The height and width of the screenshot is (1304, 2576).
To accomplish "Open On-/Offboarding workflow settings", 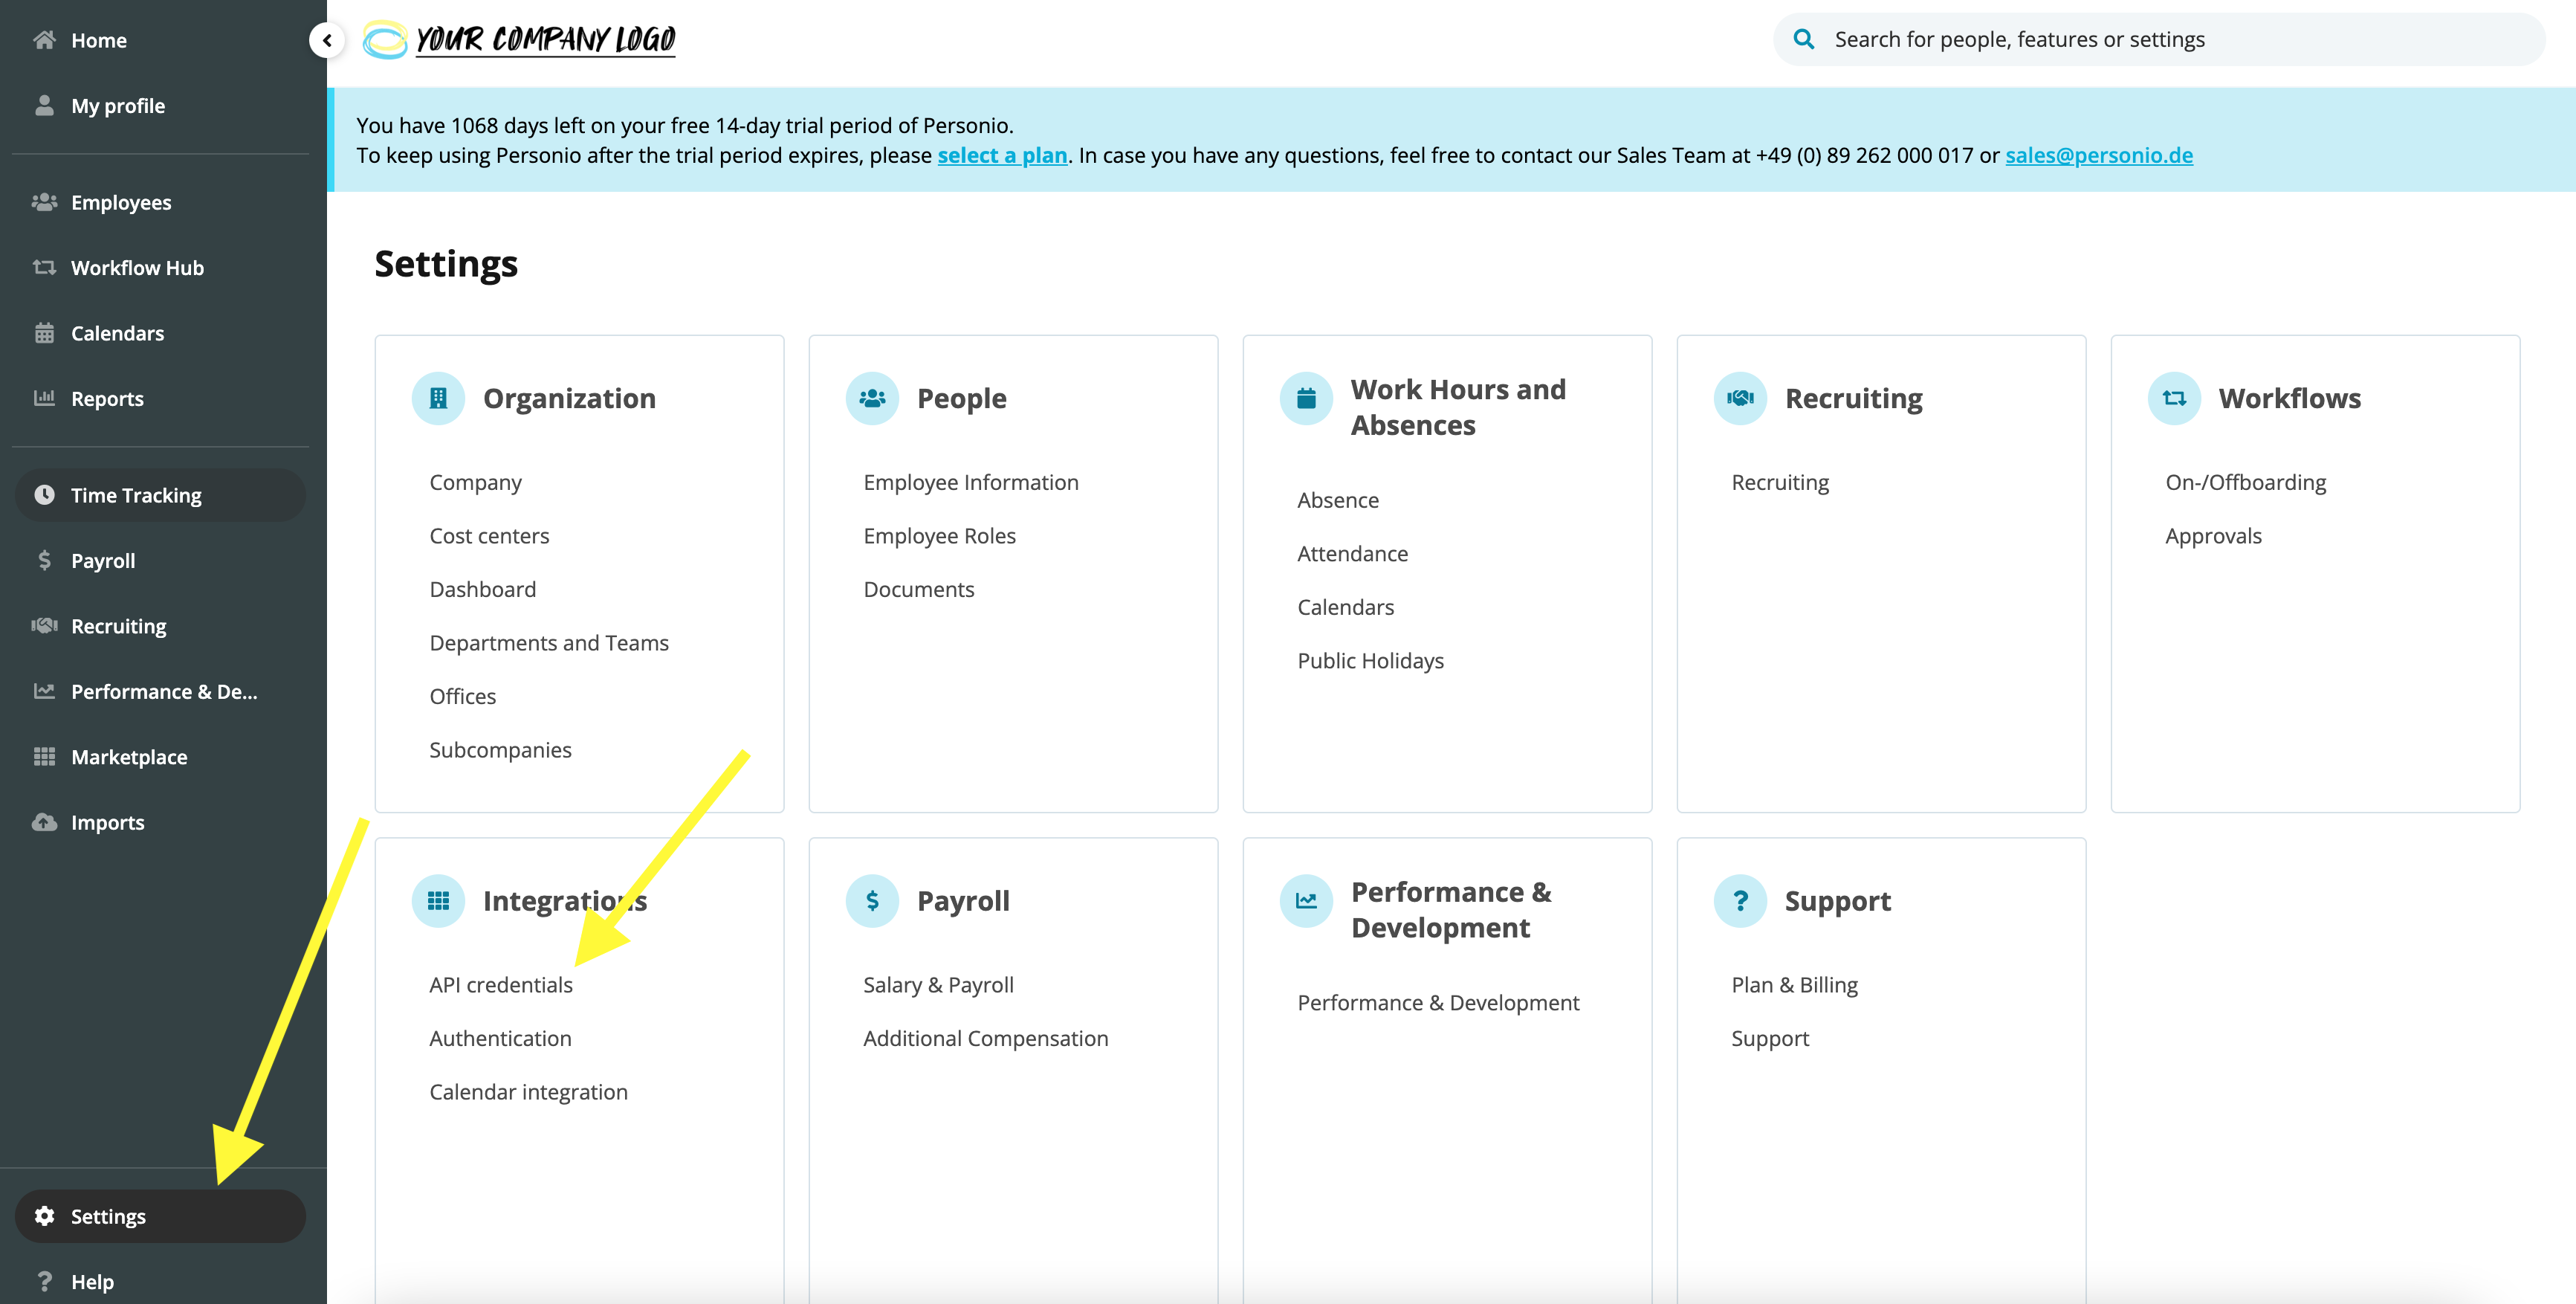I will (x=2245, y=482).
